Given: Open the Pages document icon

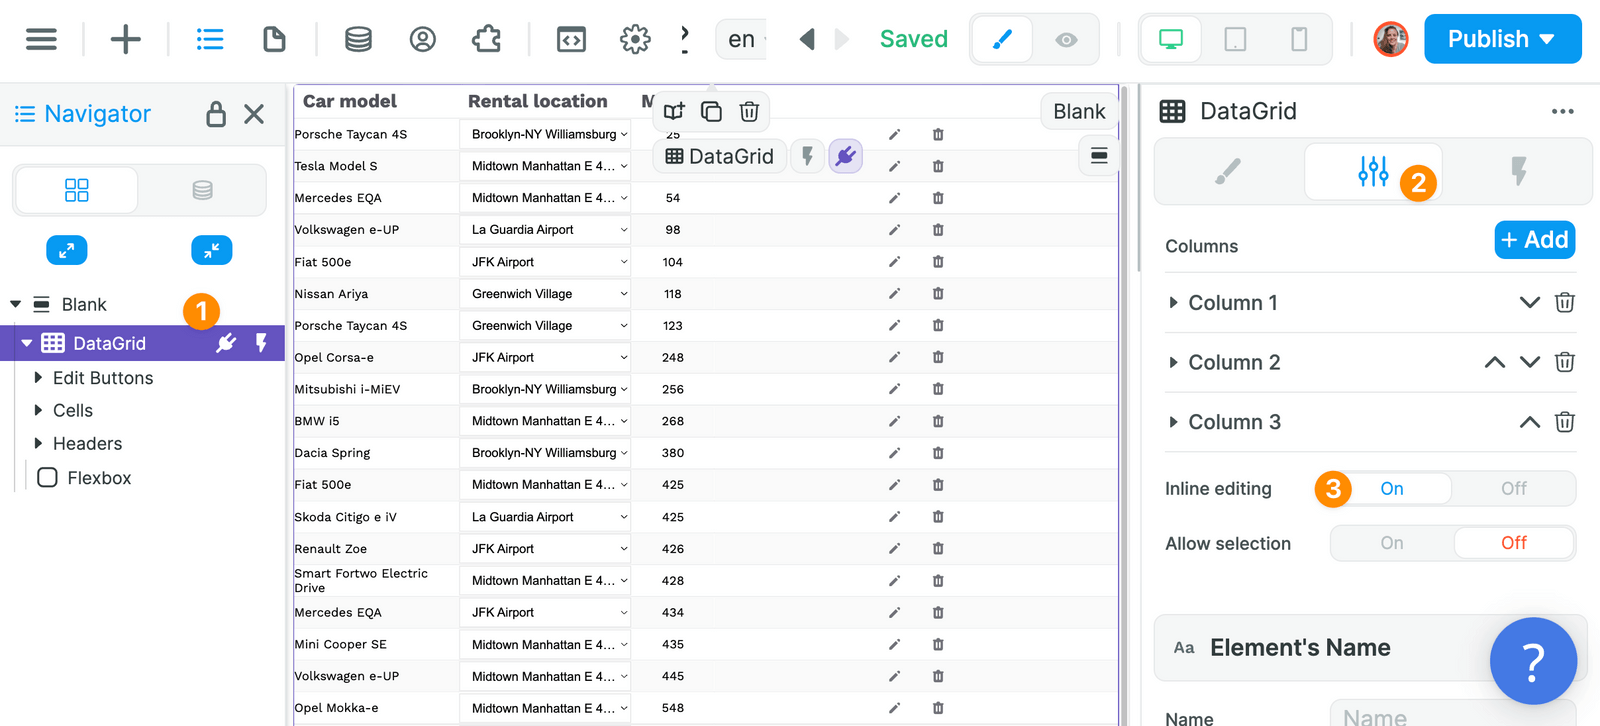Looking at the screenshot, I should point(274,39).
